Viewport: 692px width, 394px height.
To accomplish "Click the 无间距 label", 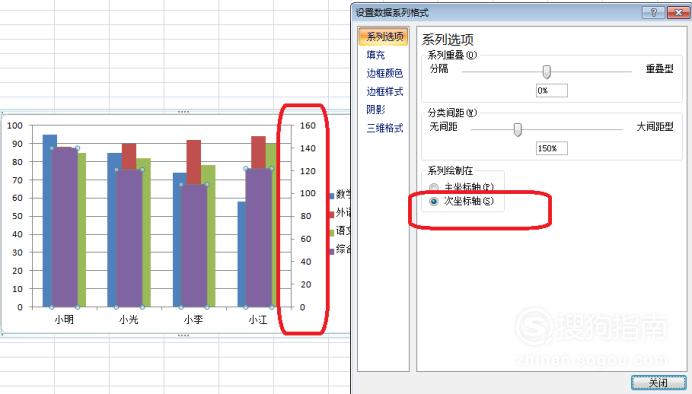I will [443, 127].
